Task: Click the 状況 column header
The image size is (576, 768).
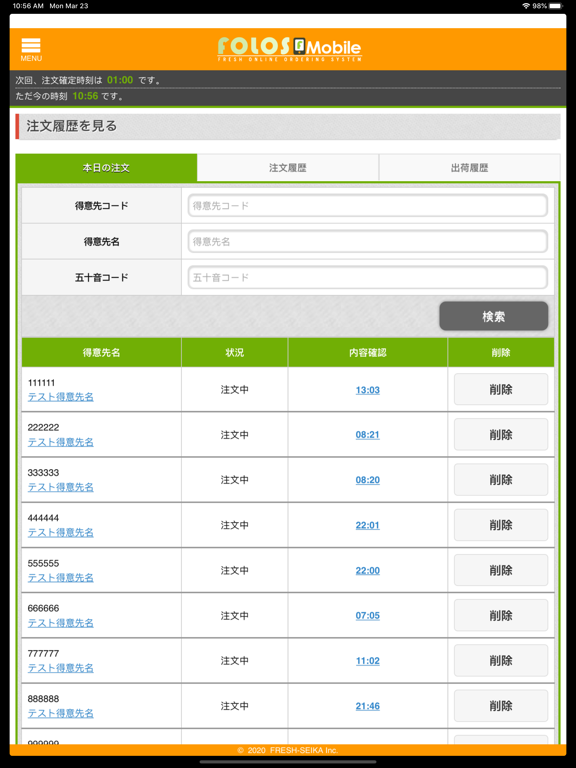Action: tap(235, 352)
